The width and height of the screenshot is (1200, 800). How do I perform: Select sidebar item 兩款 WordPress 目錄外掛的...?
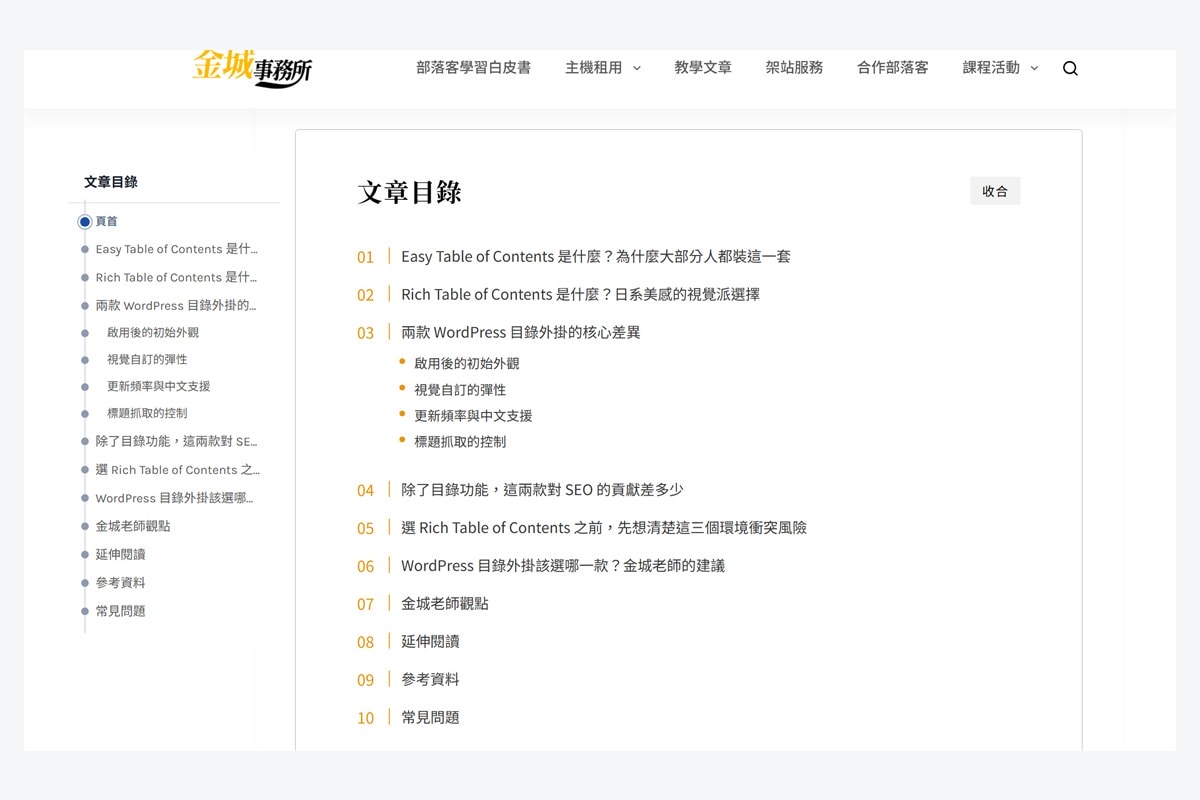coord(176,305)
